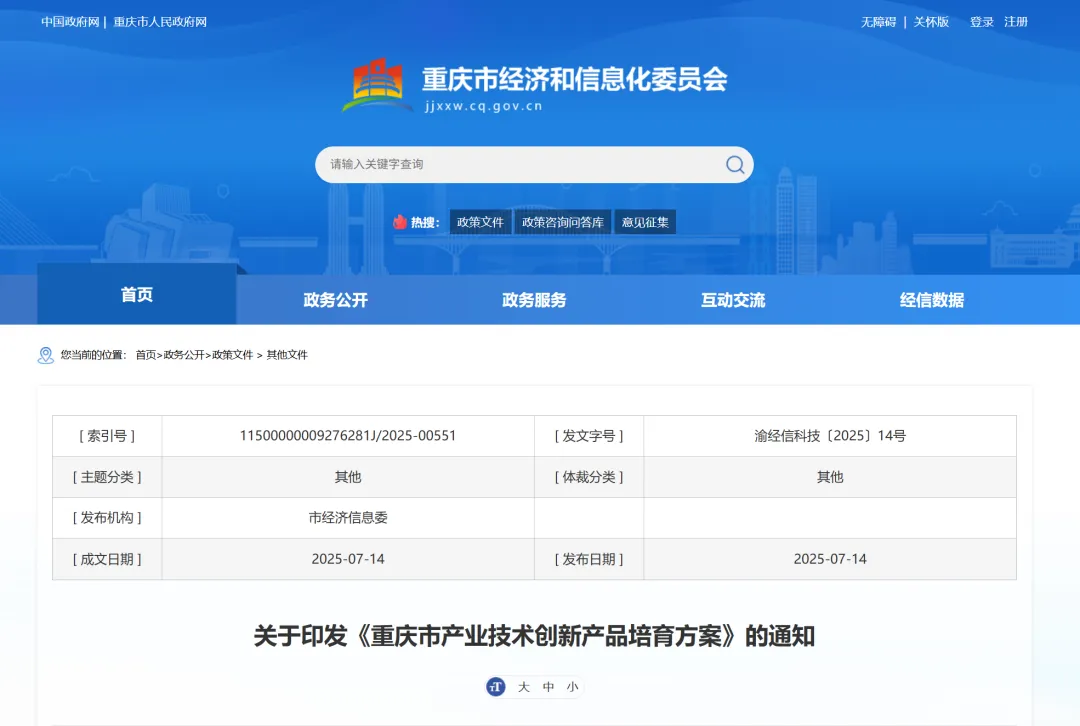Switch to the 经信数据 tab

[931, 300]
